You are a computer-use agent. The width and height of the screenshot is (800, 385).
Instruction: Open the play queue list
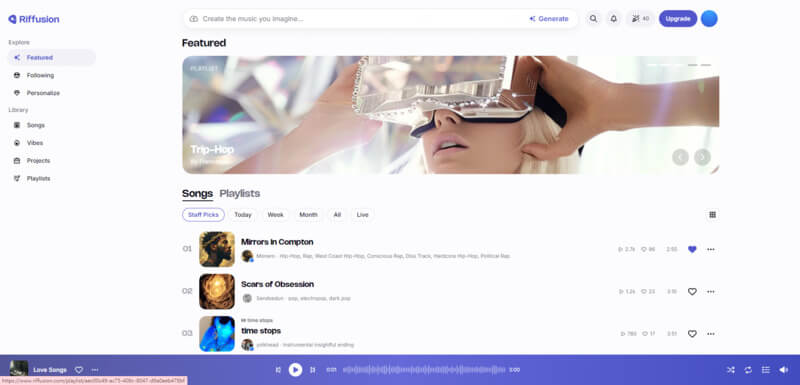click(x=765, y=370)
